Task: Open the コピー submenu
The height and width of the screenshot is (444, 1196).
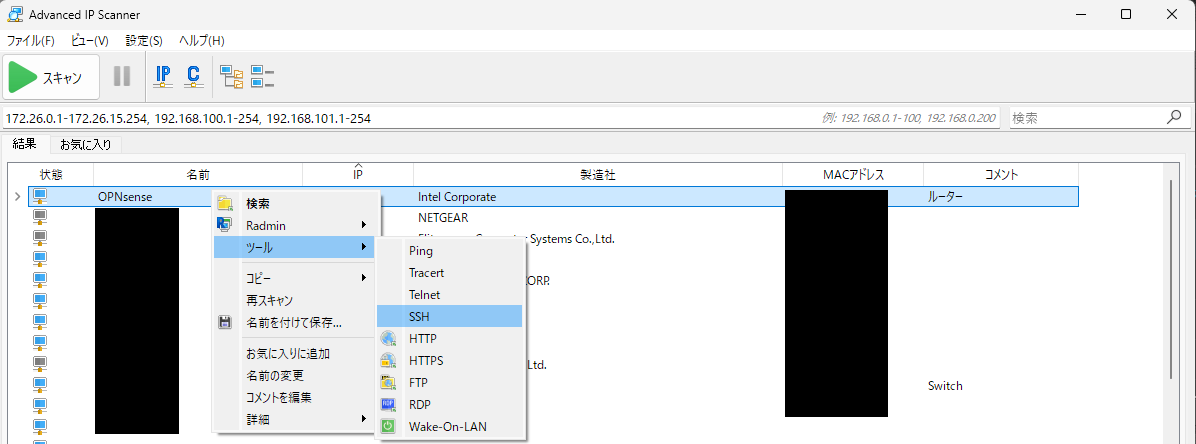Action: click(x=296, y=278)
